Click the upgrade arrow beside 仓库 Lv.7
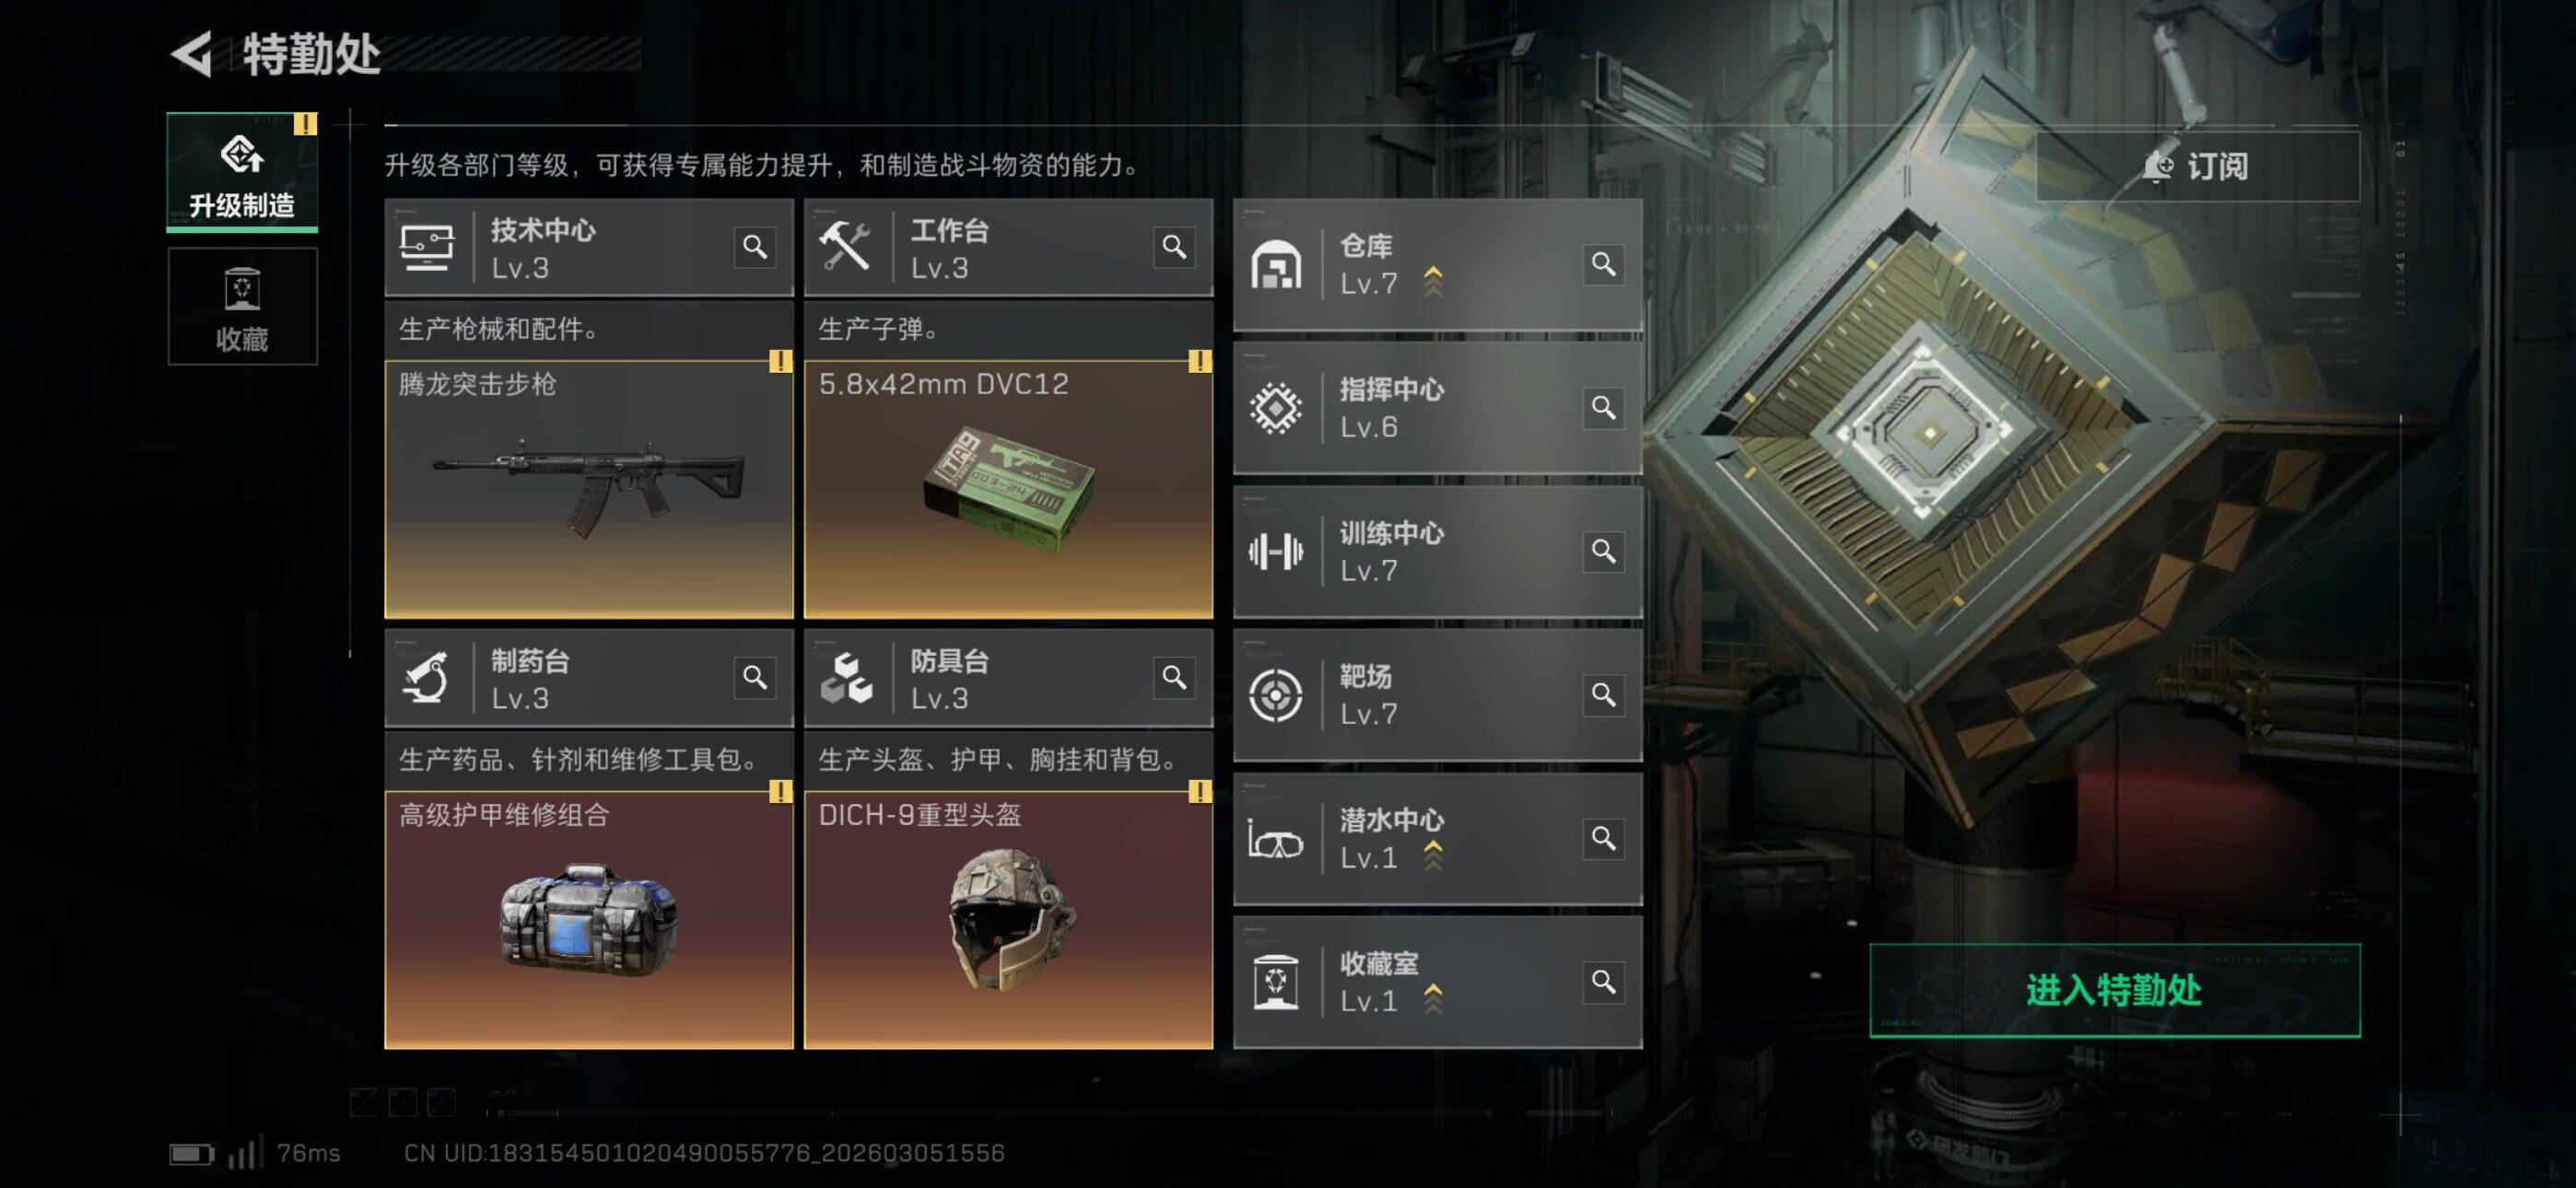The height and width of the screenshot is (1188, 2576). (x=1433, y=281)
